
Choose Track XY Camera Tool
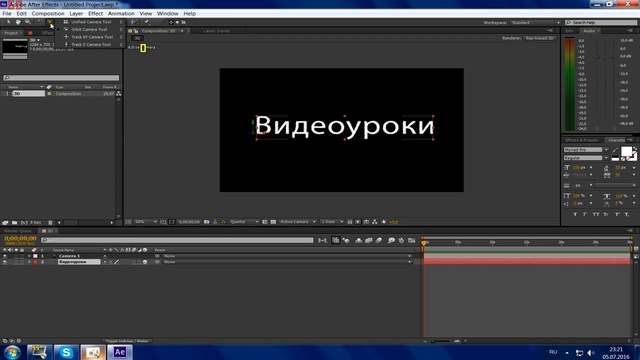coord(92,37)
